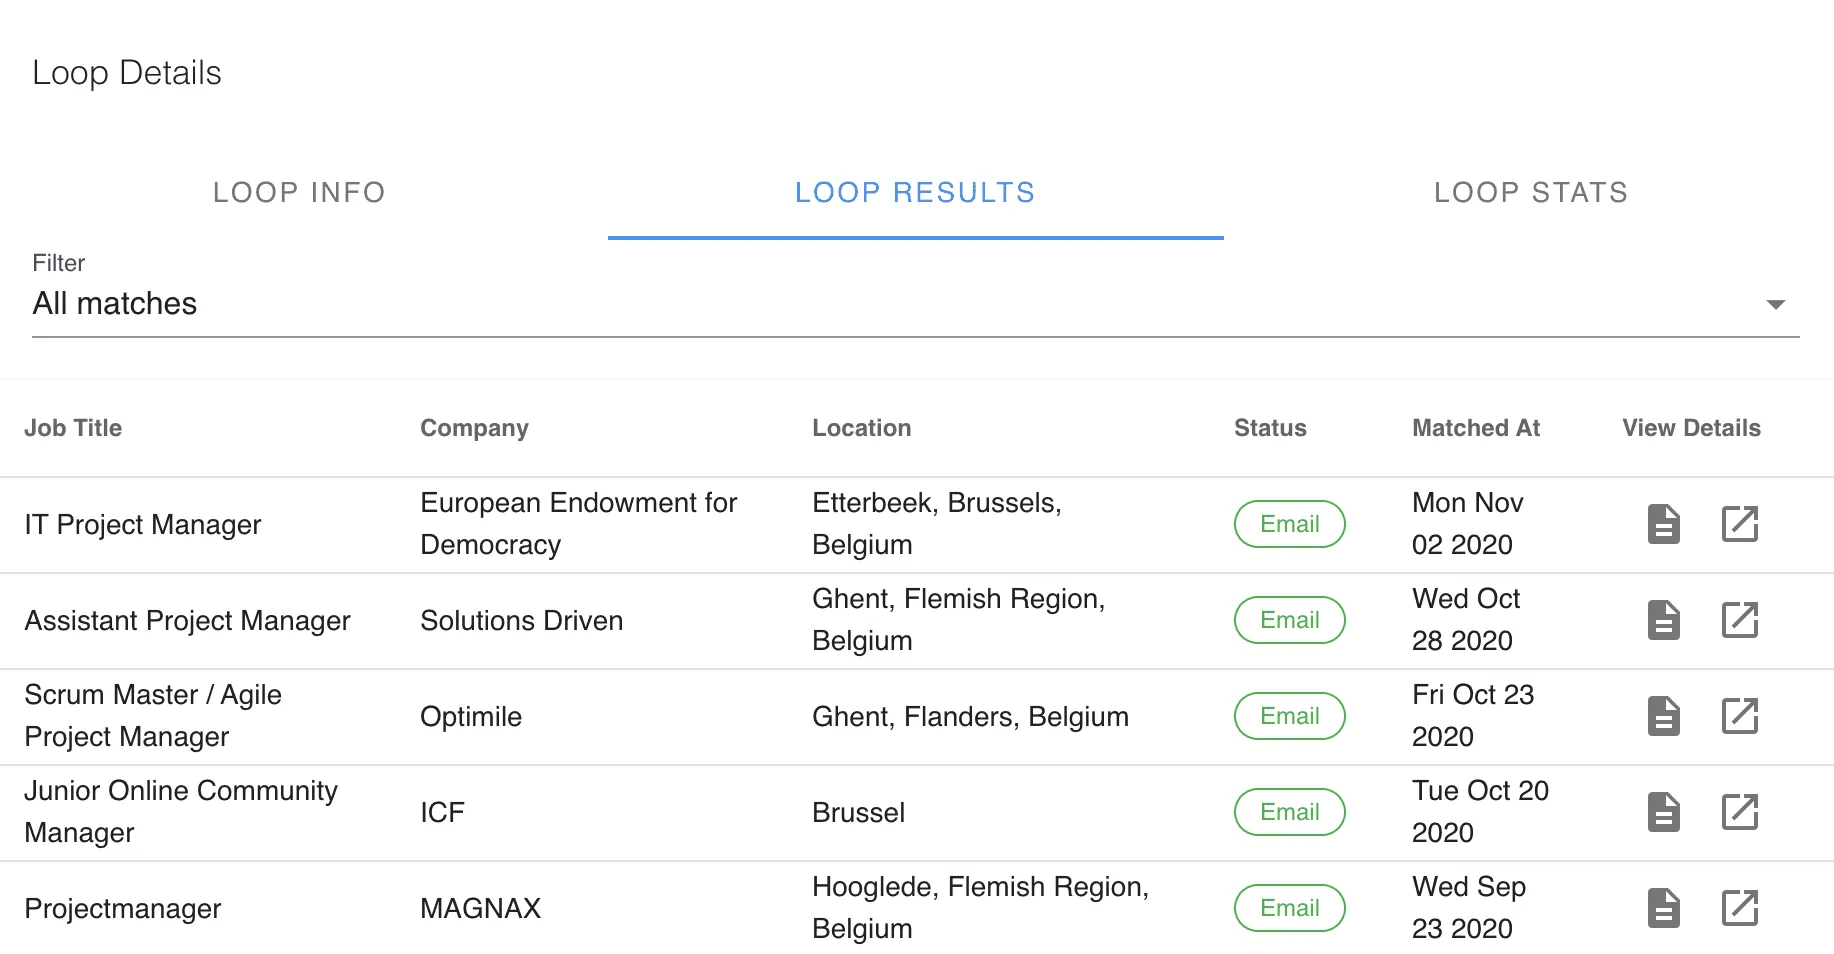Image resolution: width=1834 pixels, height=954 pixels.
Task: Open external link for Junior Online Community Manager
Action: [1740, 812]
